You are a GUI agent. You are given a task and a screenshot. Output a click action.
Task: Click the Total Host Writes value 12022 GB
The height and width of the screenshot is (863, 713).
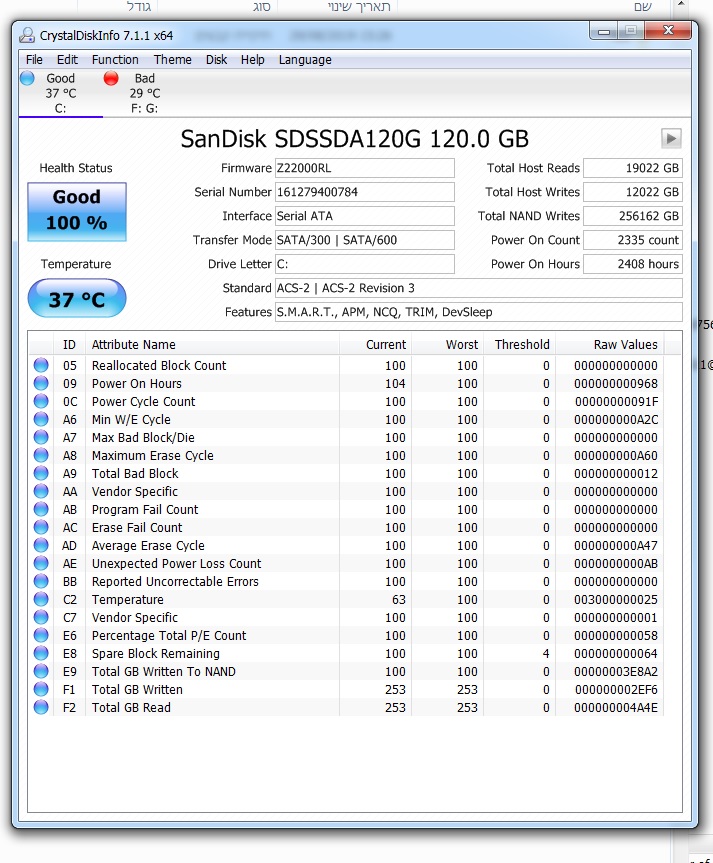tap(633, 192)
